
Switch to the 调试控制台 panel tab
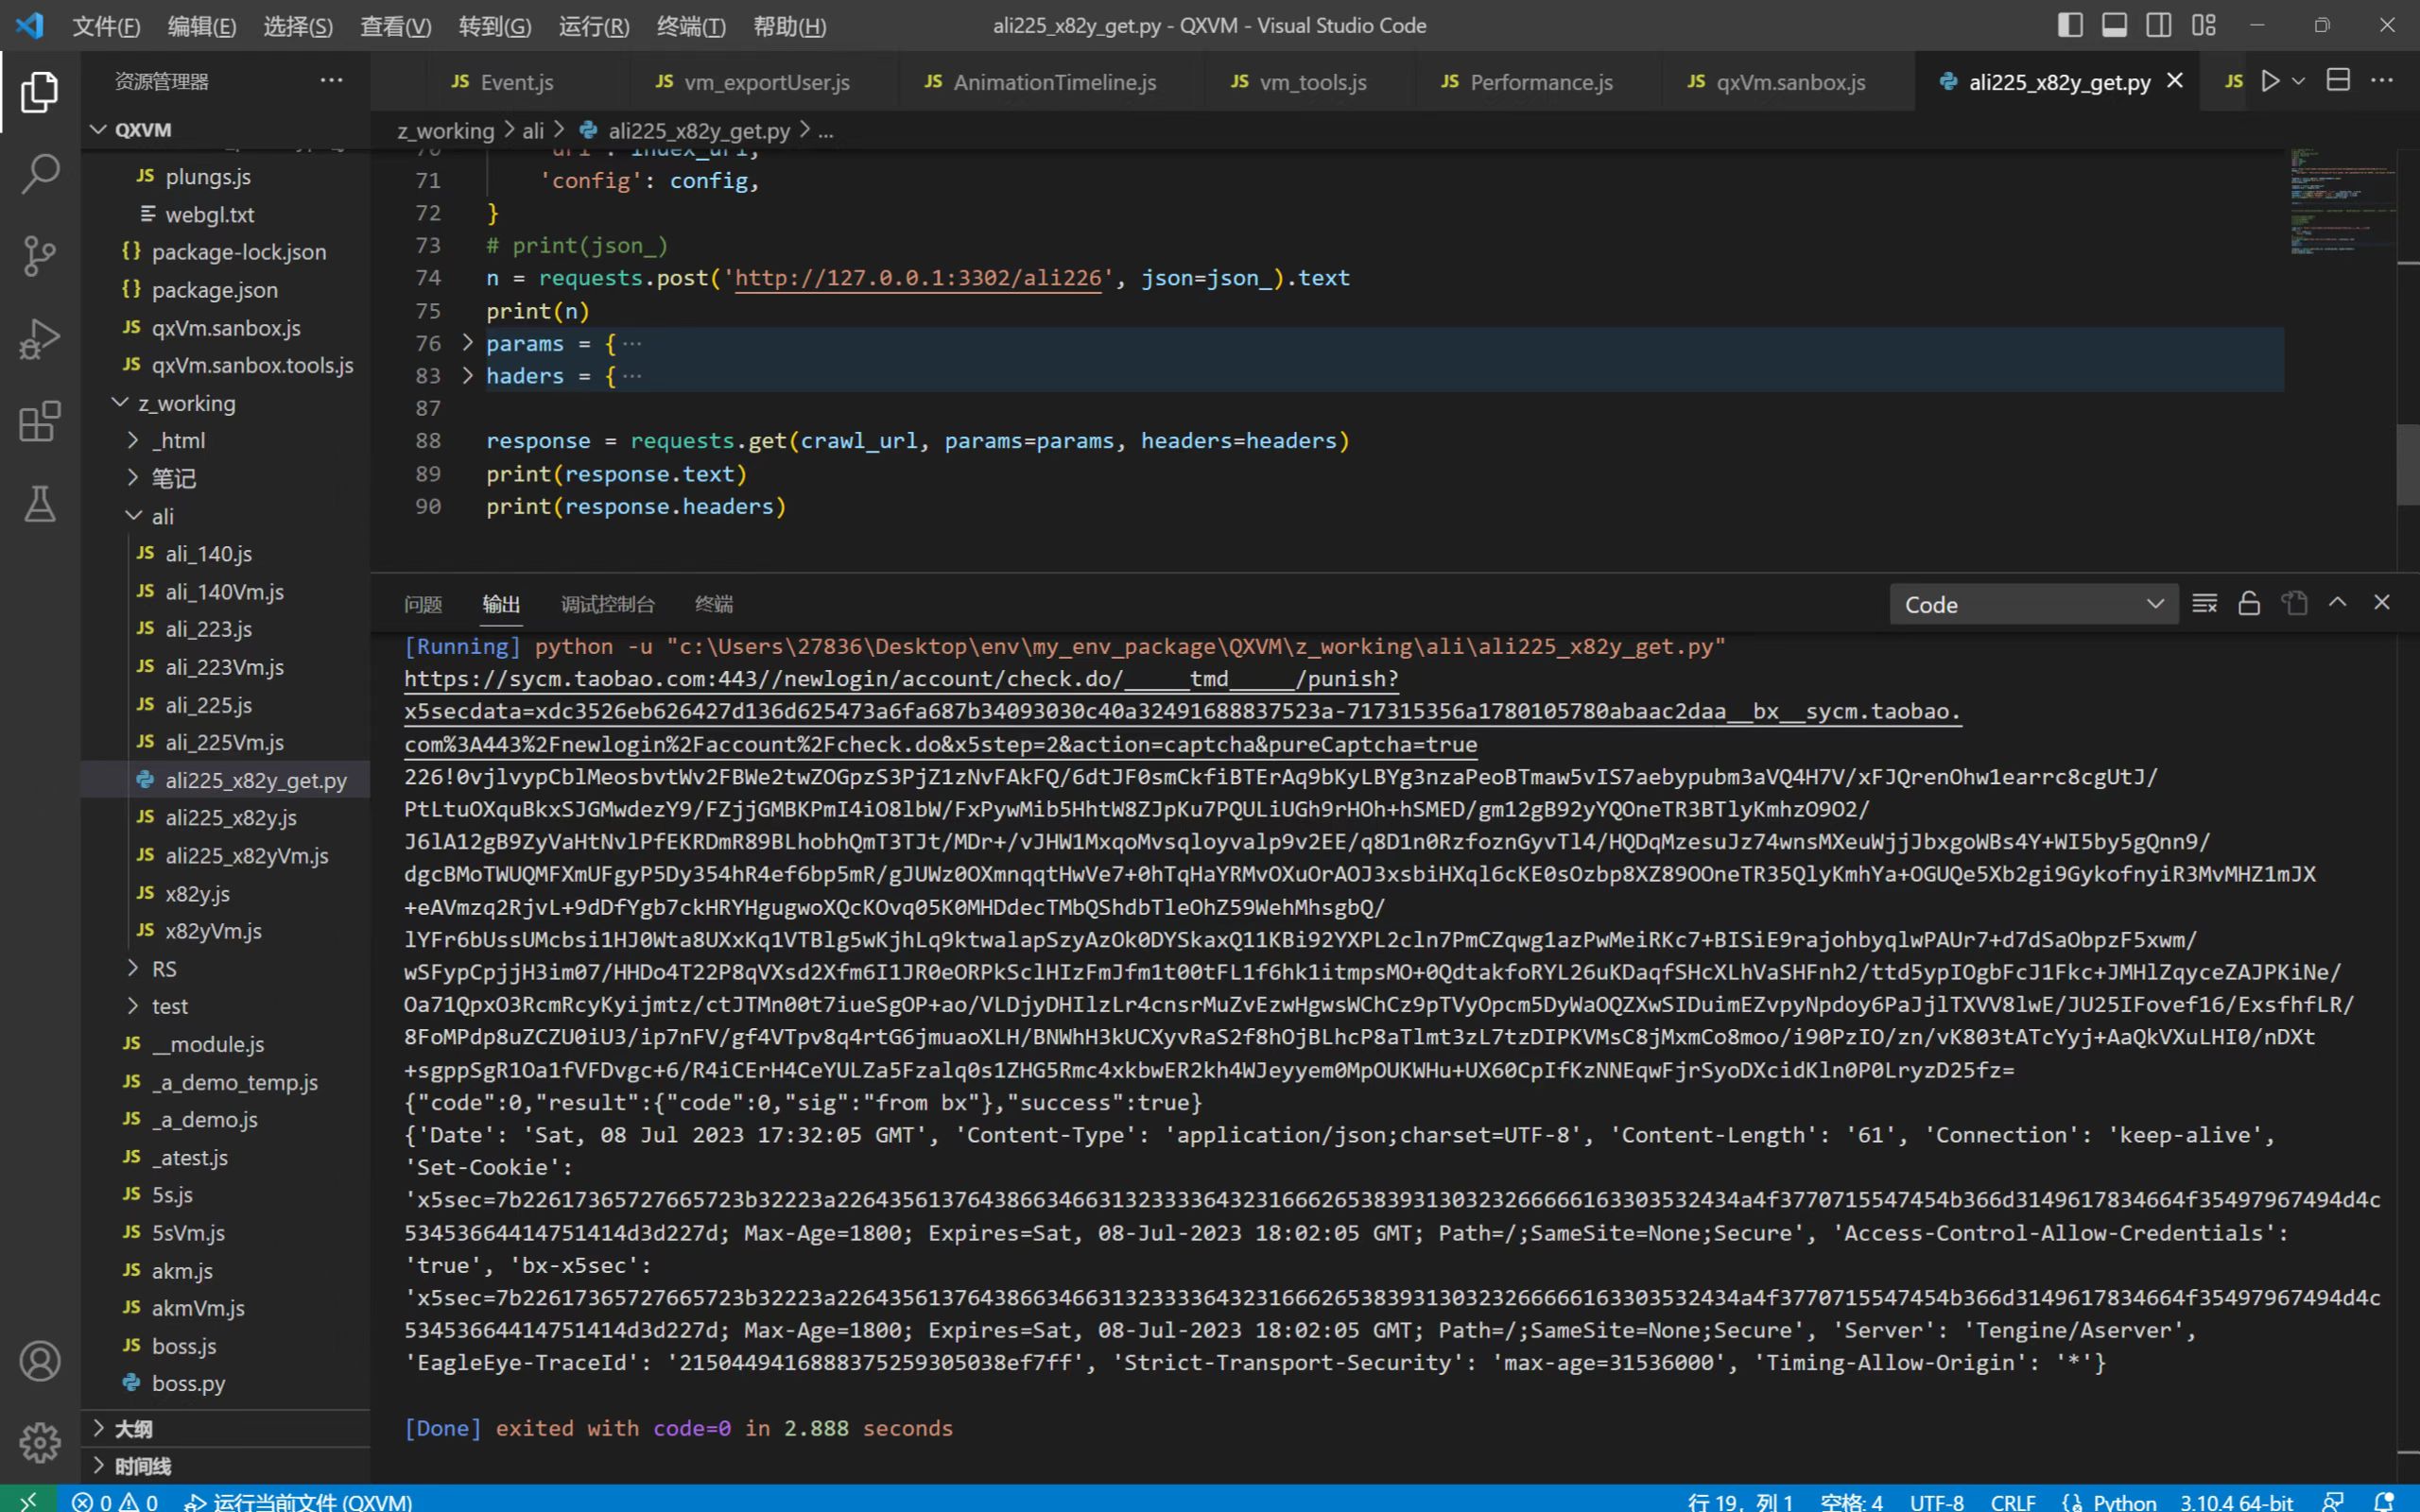[x=607, y=604]
